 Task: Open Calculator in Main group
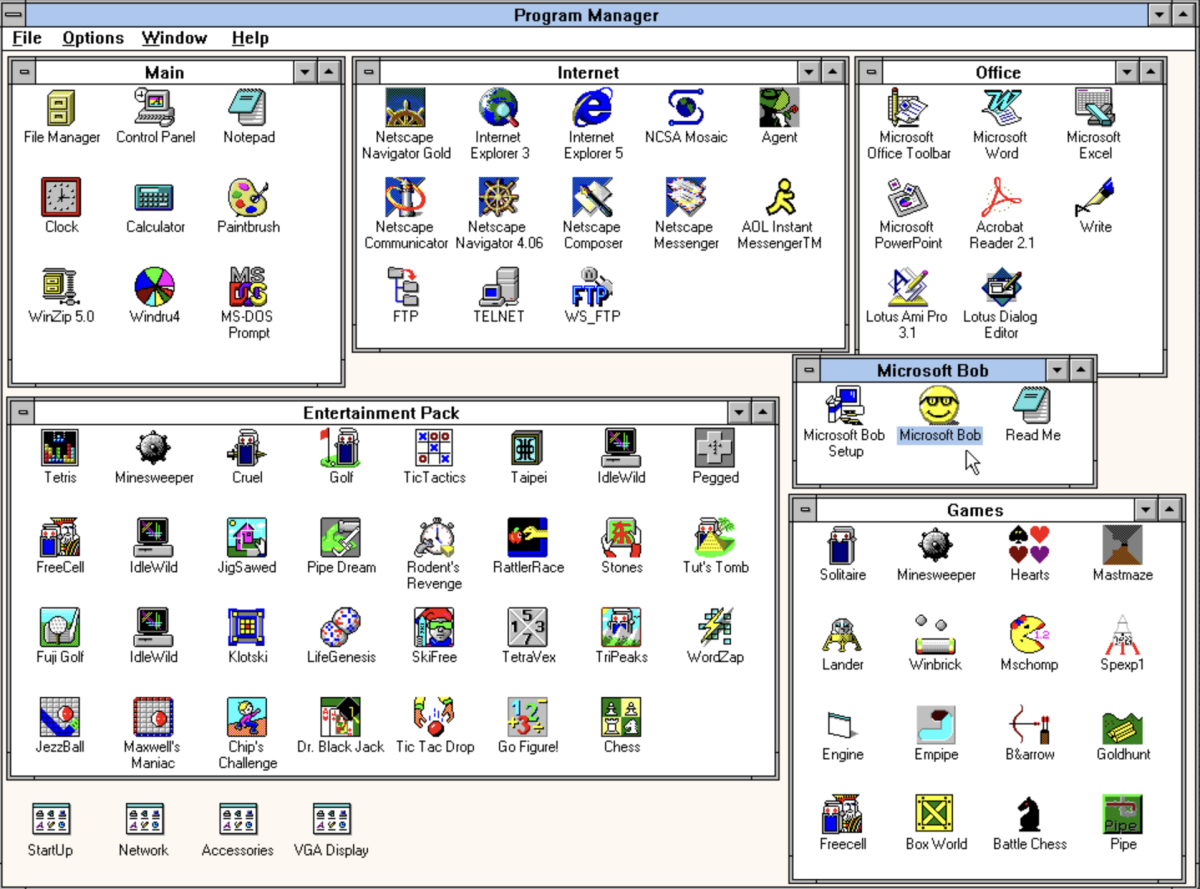pos(155,198)
